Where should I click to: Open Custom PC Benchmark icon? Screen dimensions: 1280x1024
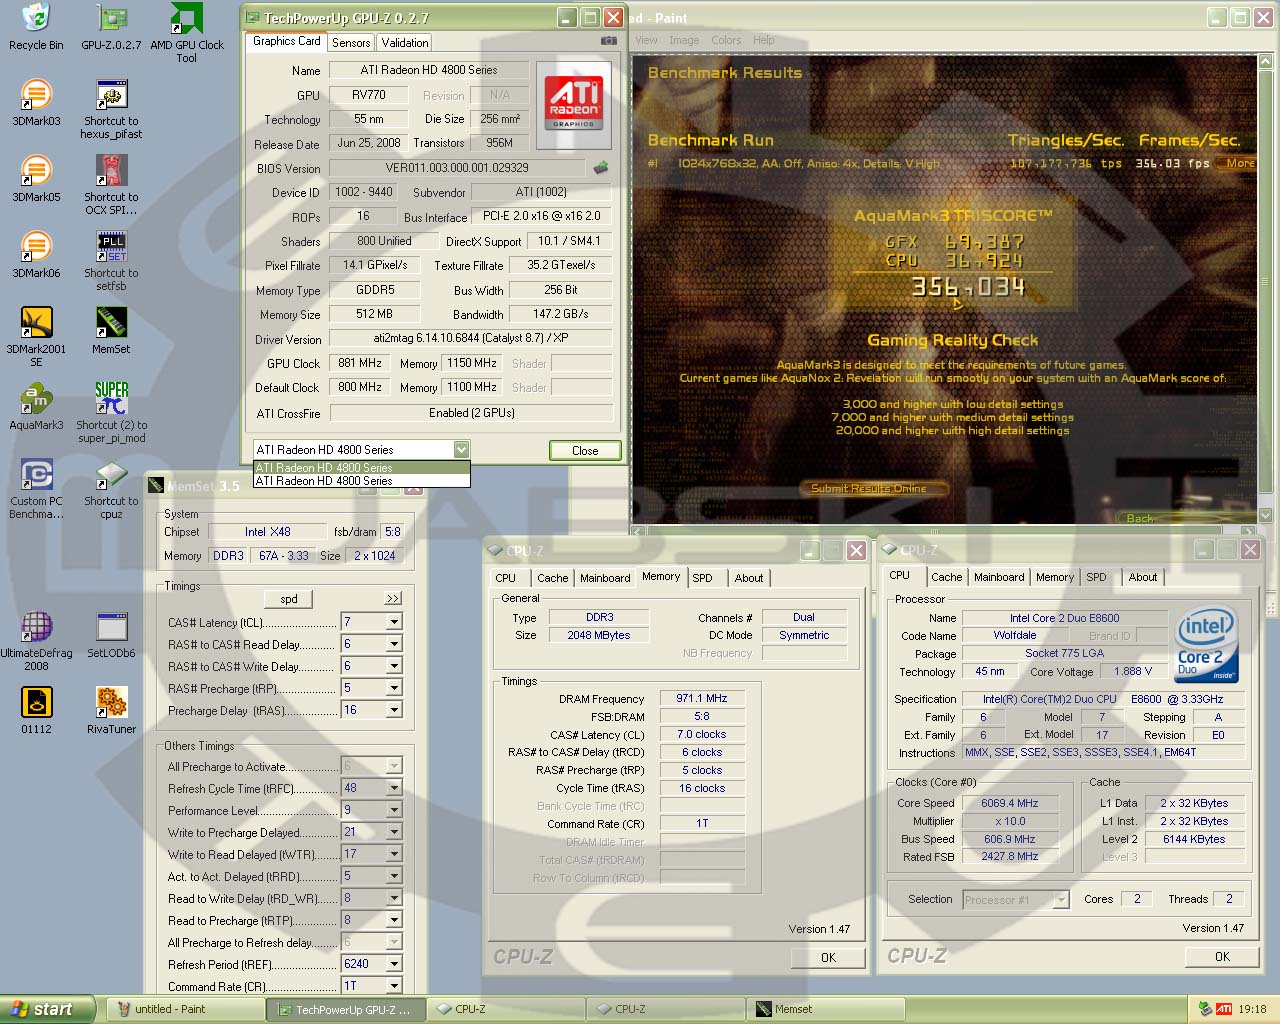click(x=36, y=489)
